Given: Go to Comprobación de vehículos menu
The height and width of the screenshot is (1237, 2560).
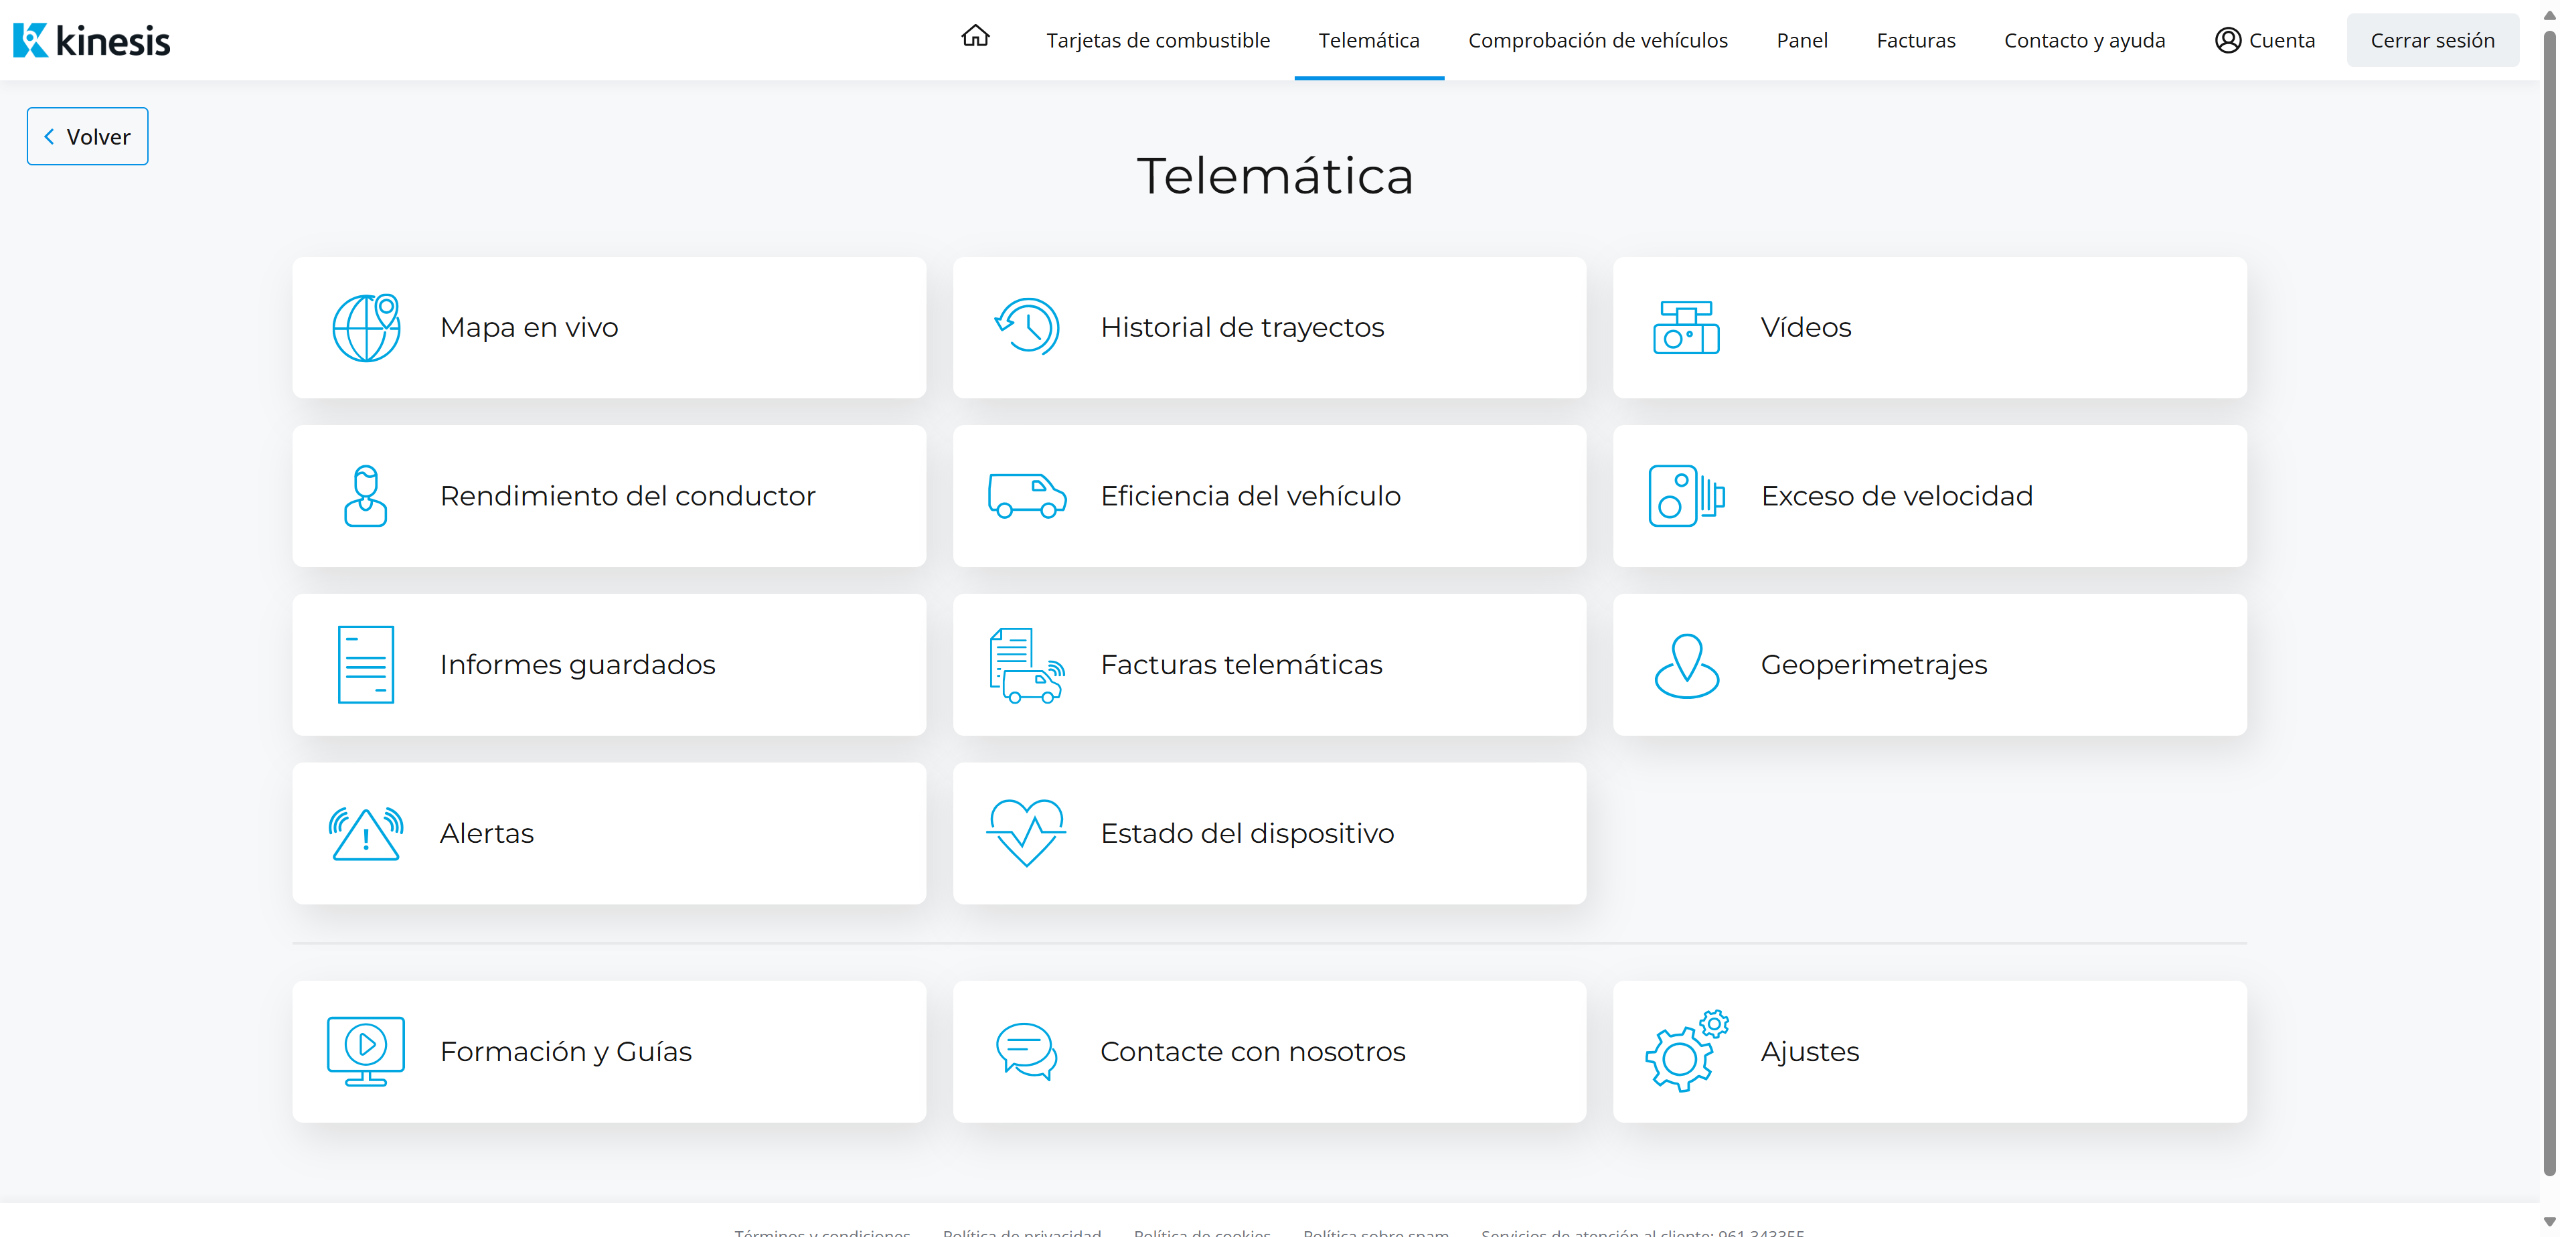Looking at the screenshot, I should [1597, 40].
